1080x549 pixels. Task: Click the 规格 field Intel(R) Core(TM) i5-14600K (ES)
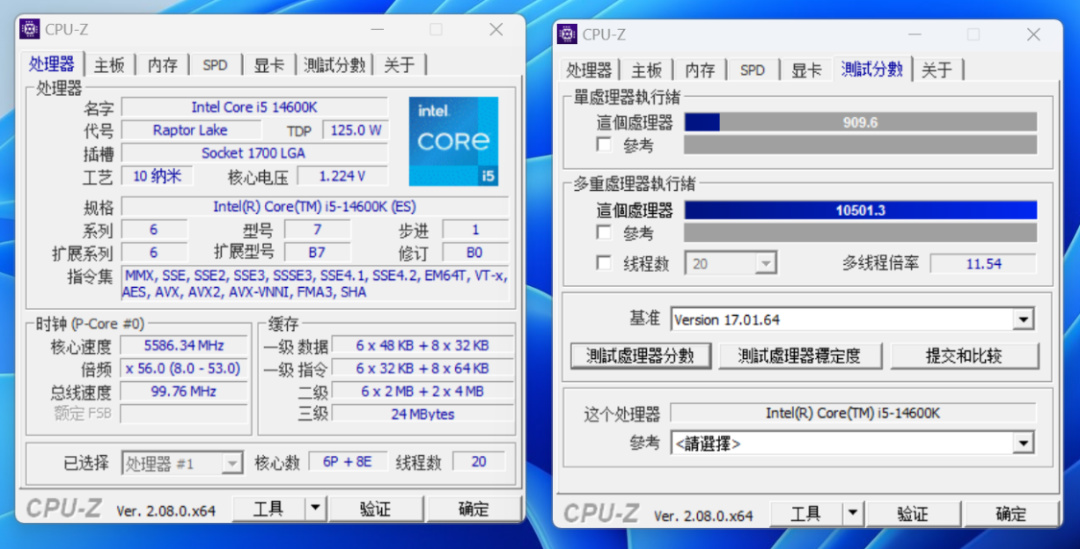coord(315,207)
